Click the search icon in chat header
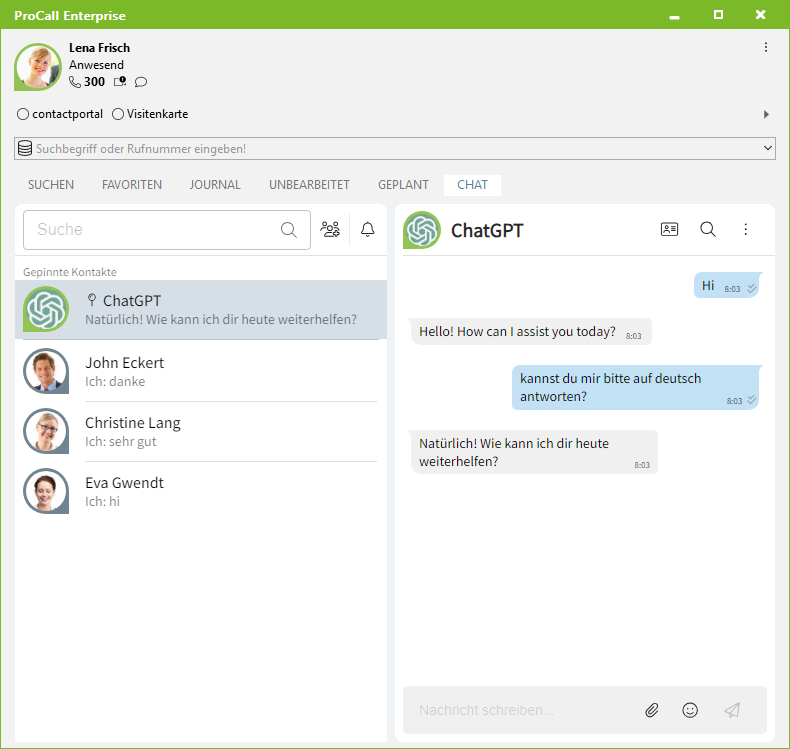Image resolution: width=790 pixels, height=749 pixels. [x=708, y=229]
